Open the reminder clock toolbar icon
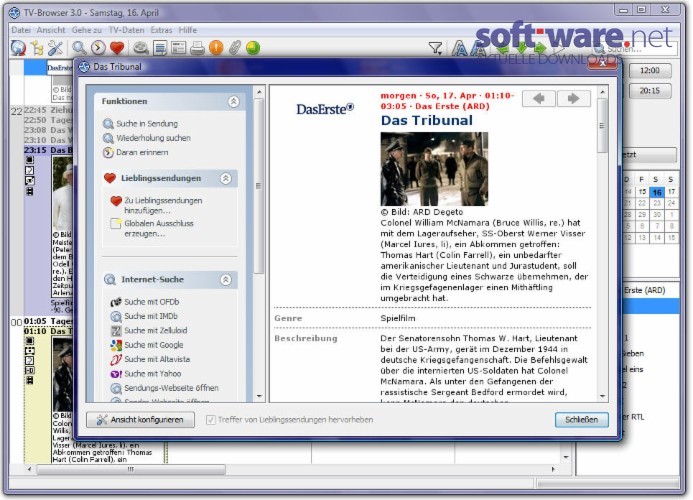Image resolution: width=693 pixels, height=500 pixels. point(98,48)
